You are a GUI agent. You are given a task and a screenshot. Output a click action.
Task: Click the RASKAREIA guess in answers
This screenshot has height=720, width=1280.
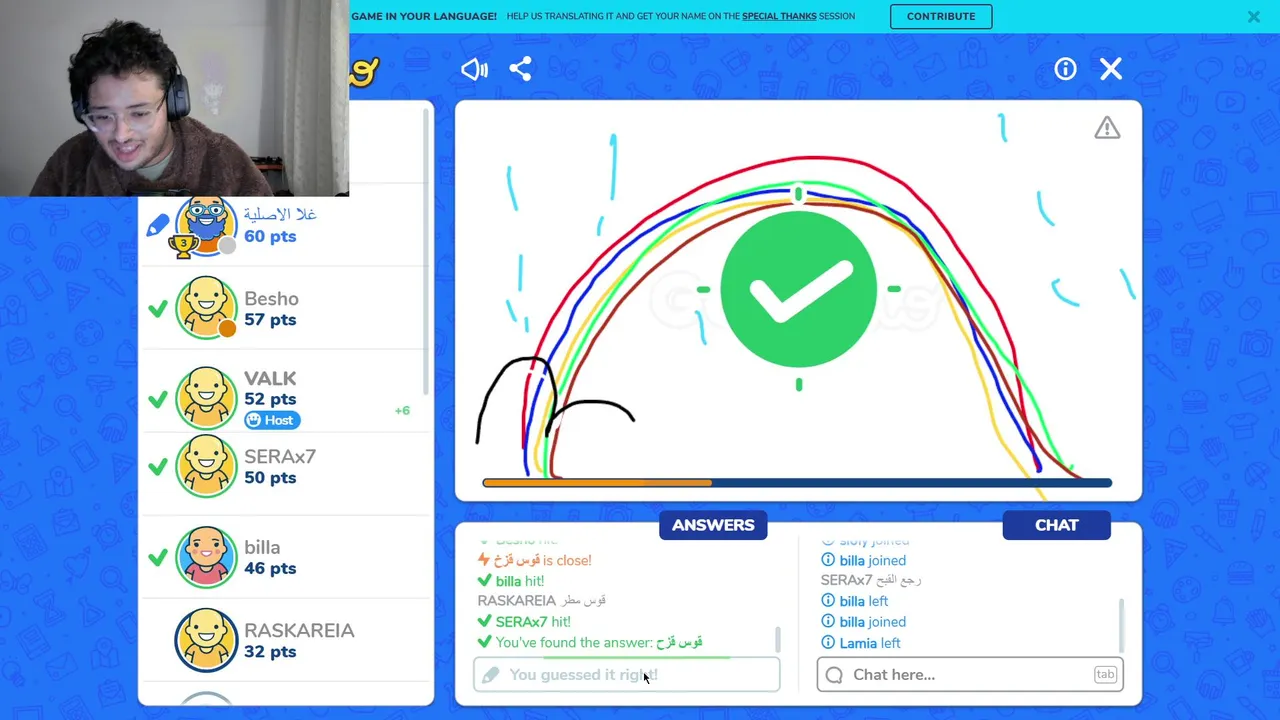click(542, 601)
